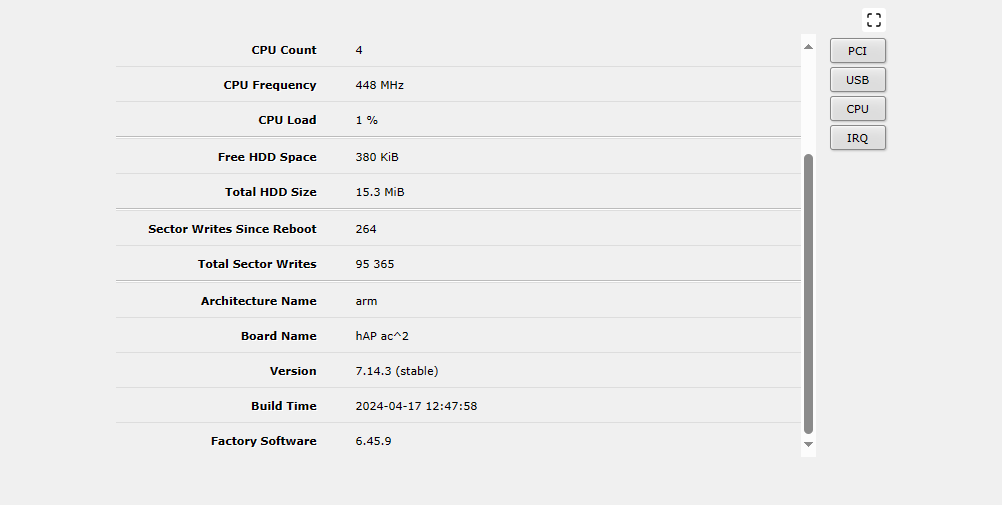Open the USB devices list
This screenshot has height=505, width=1002.
pos(857,80)
